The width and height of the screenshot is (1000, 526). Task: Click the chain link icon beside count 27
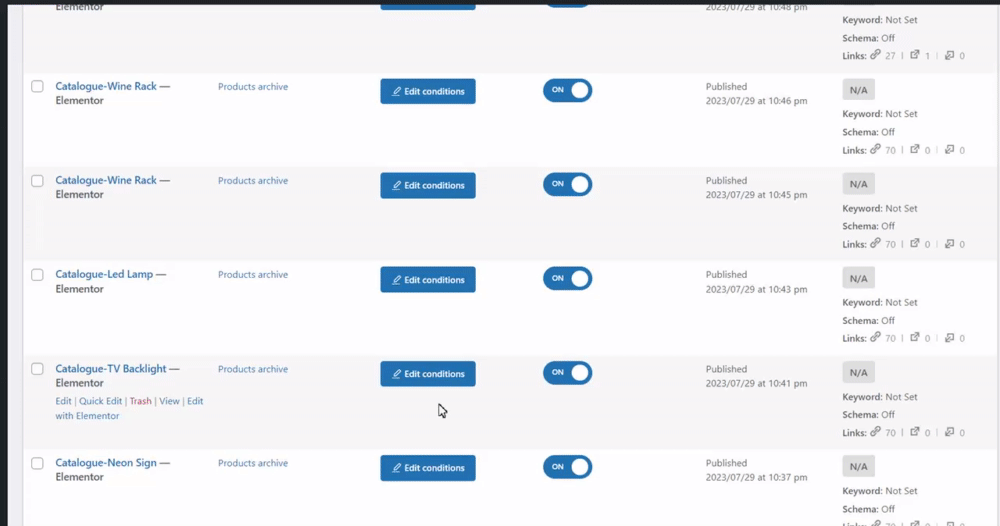(876, 55)
